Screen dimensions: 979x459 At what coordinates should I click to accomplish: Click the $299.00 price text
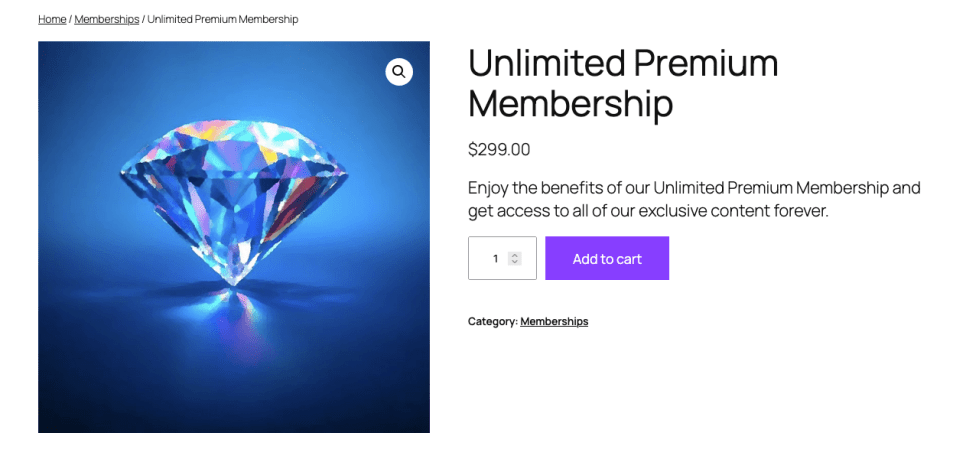499,150
